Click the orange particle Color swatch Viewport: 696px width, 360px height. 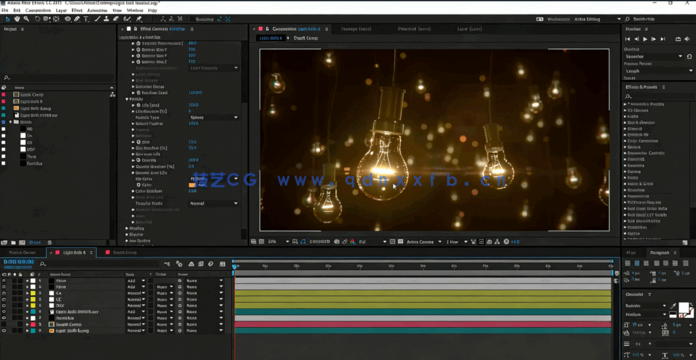point(192,185)
